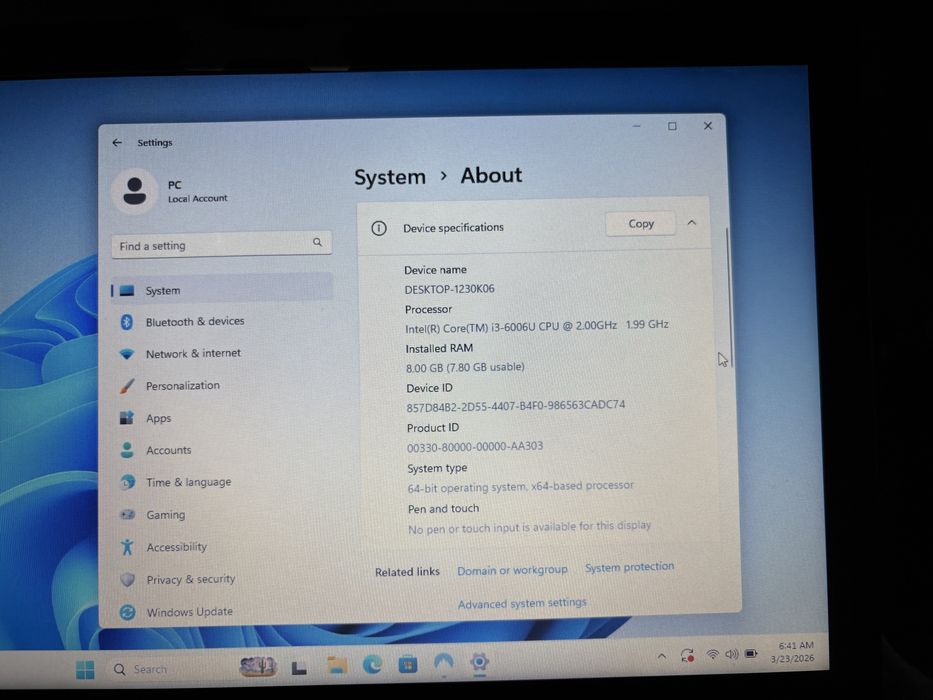Click the i3-6006U processor value
Viewport: 933px width, 700px height.
[537, 326]
